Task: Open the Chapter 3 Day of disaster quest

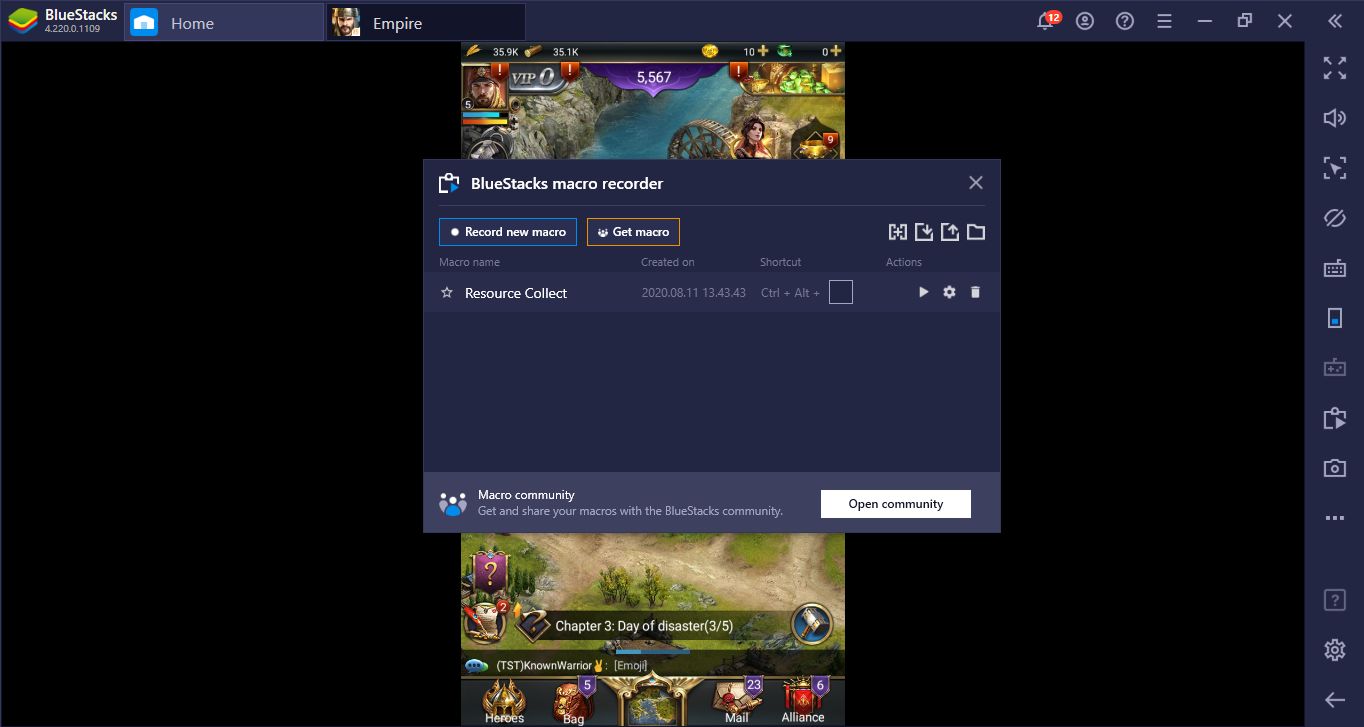Action: coord(644,626)
